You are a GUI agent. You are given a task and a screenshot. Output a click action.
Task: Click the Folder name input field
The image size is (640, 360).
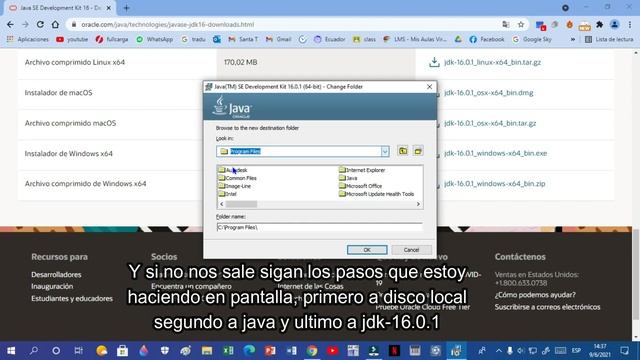[319, 227]
